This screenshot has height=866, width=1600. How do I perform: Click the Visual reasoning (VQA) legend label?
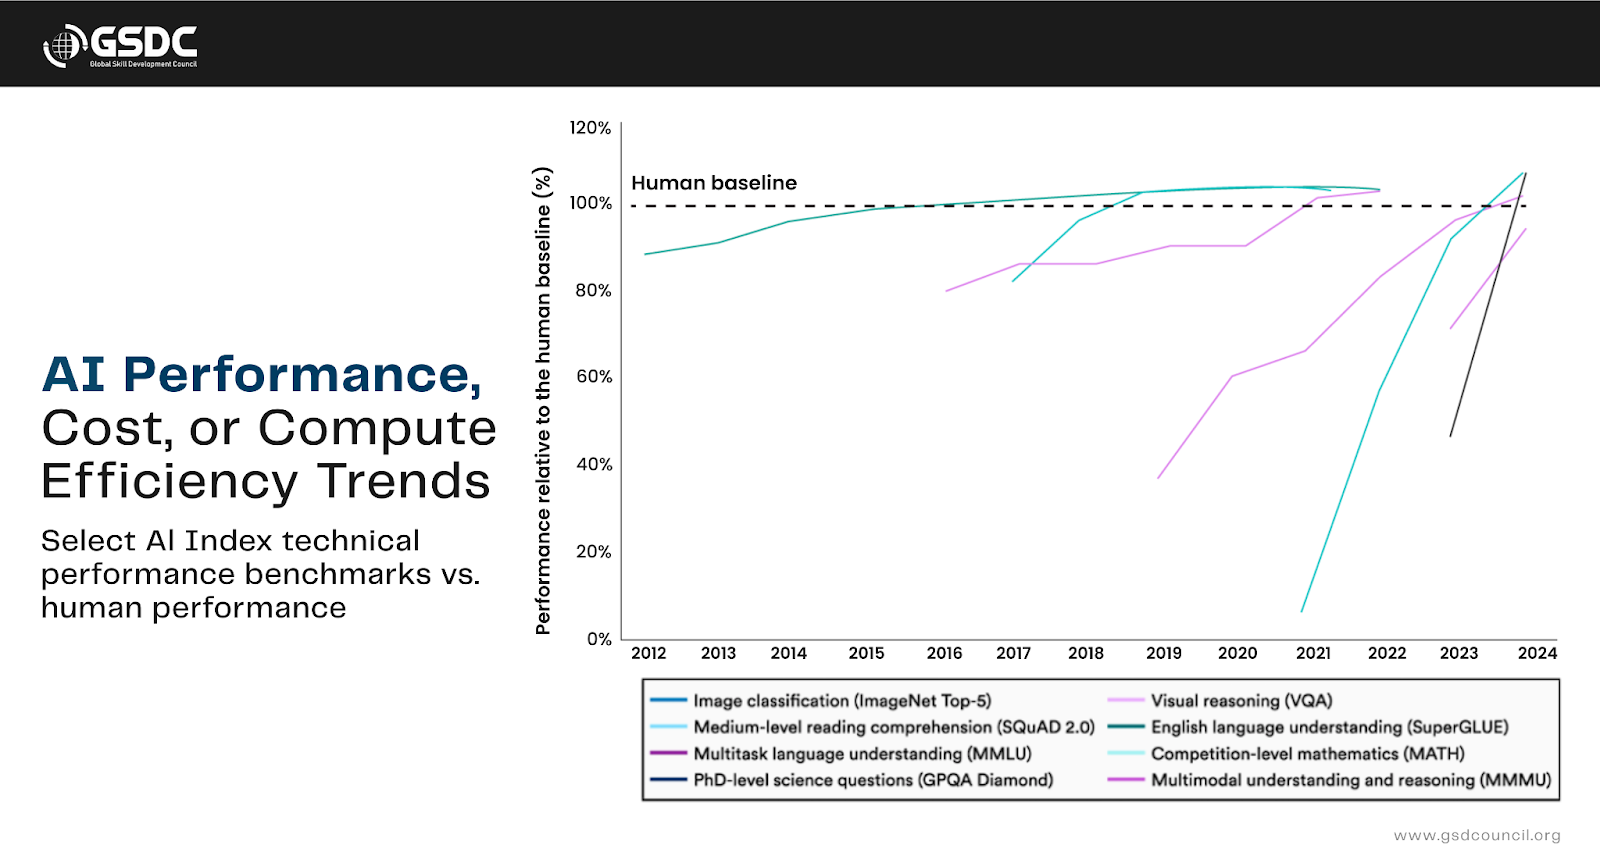coord(1241,701)
